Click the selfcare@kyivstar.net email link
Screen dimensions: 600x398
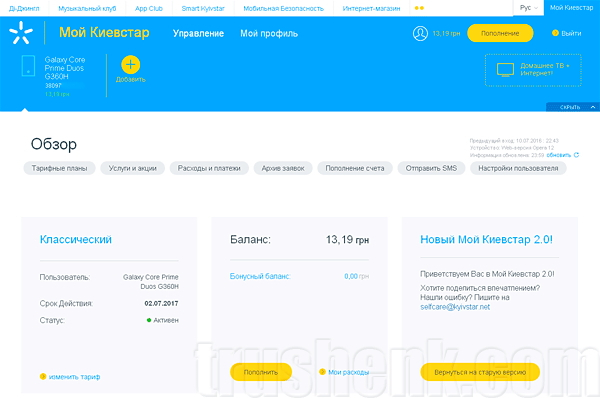pyautogui.click(x=455, y=307)
